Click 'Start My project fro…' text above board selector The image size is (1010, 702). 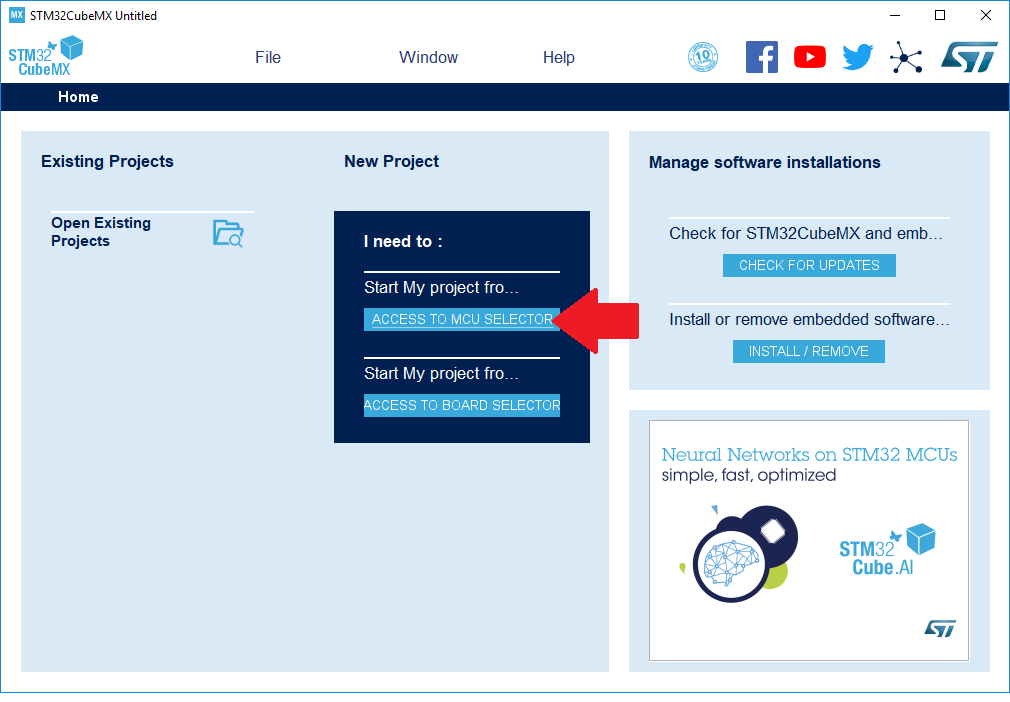coord(441,374)
